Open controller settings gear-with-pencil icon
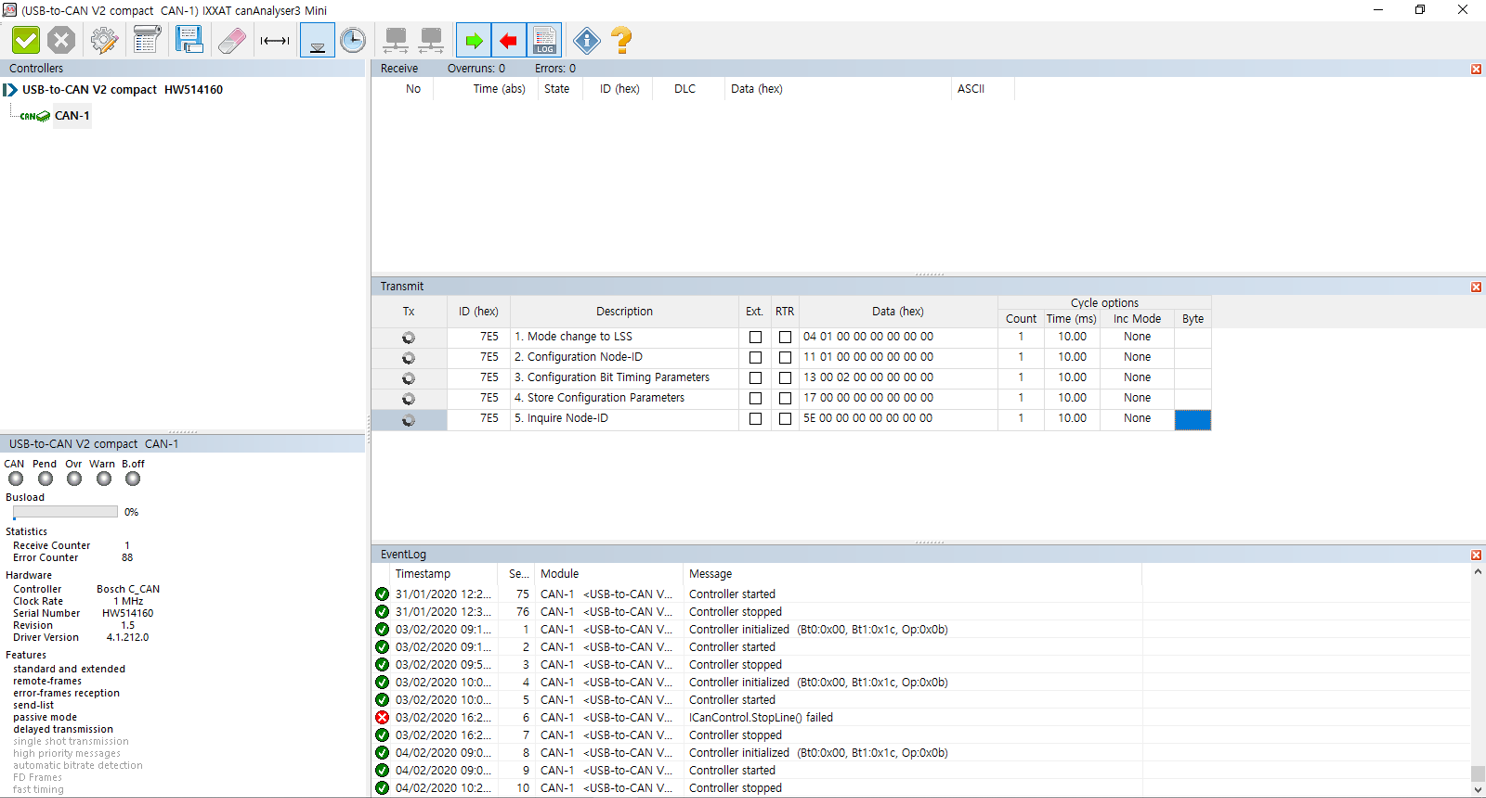Viewport: 1486px width, 798px height. 105,40
